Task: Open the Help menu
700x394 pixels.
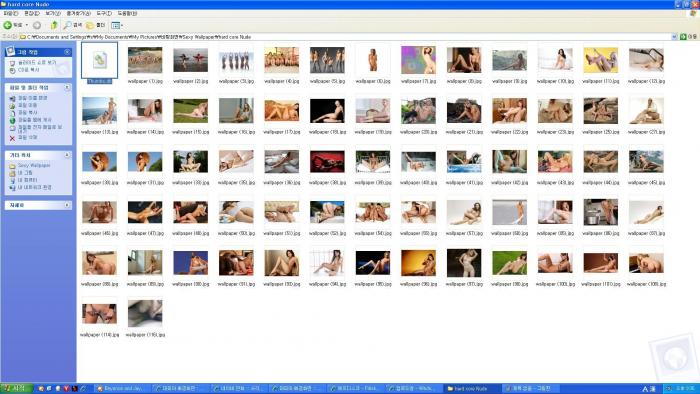Action: (x=127, y=13)
